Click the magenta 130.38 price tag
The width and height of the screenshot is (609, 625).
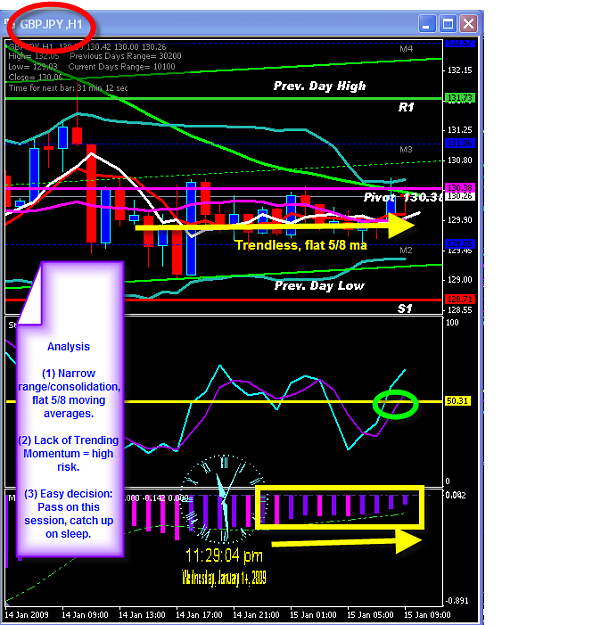click(460, 187)
